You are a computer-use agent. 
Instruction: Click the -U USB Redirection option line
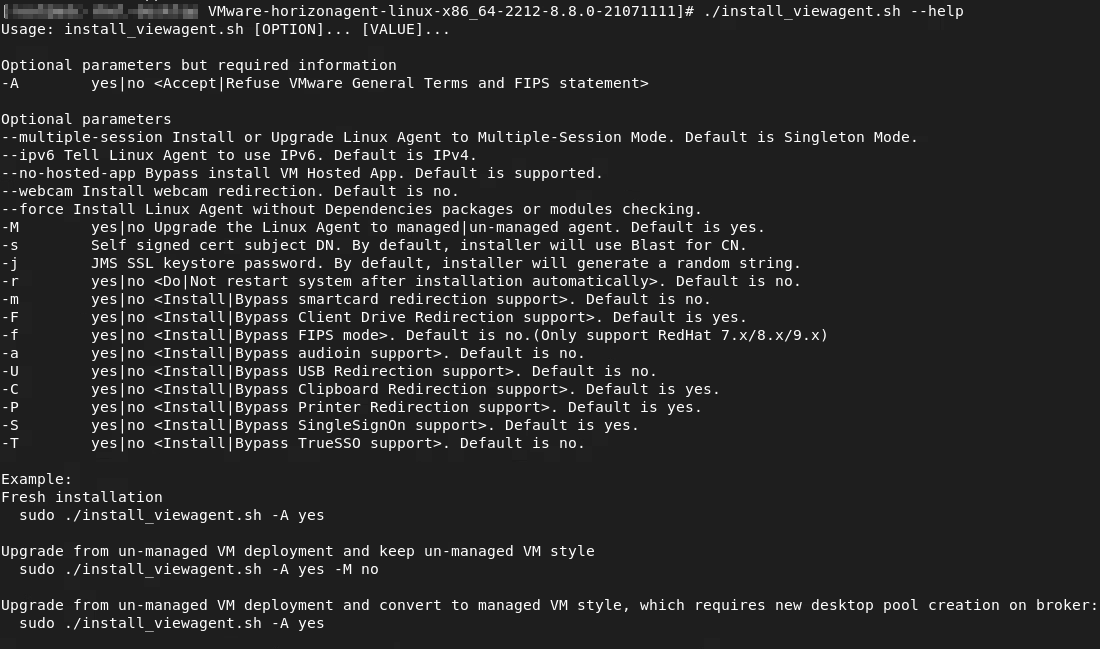pyautogui.click(x=329, y=371)
